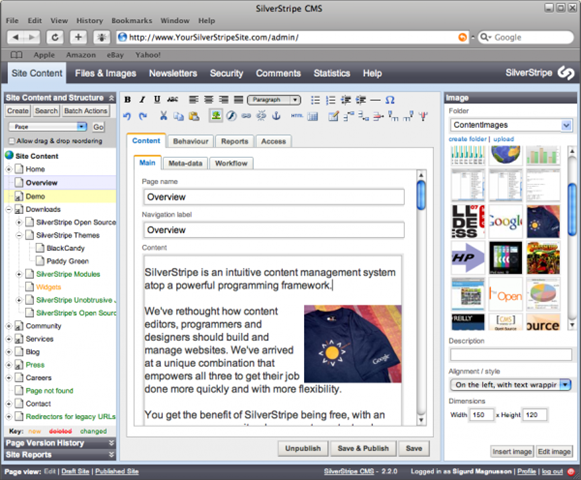Insert an anchor
581x480 pixels.
276,116
